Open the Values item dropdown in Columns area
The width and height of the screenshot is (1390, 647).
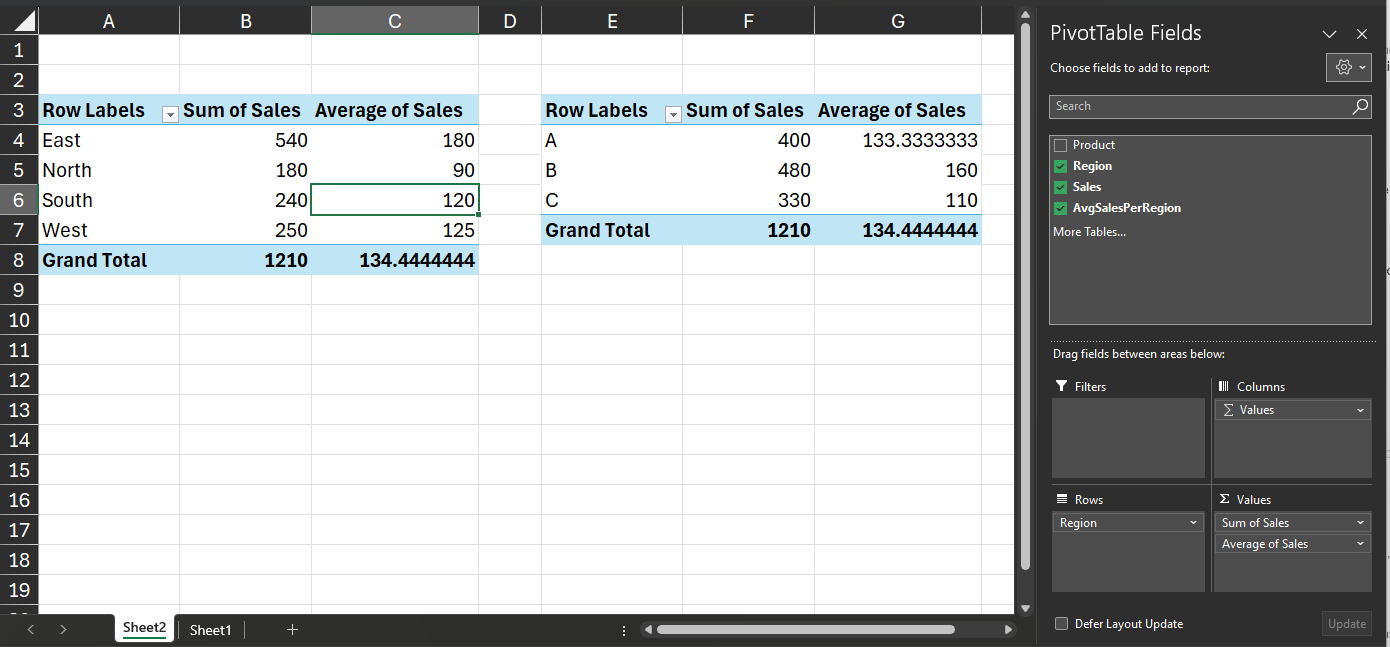click(x=1361, y=410)
